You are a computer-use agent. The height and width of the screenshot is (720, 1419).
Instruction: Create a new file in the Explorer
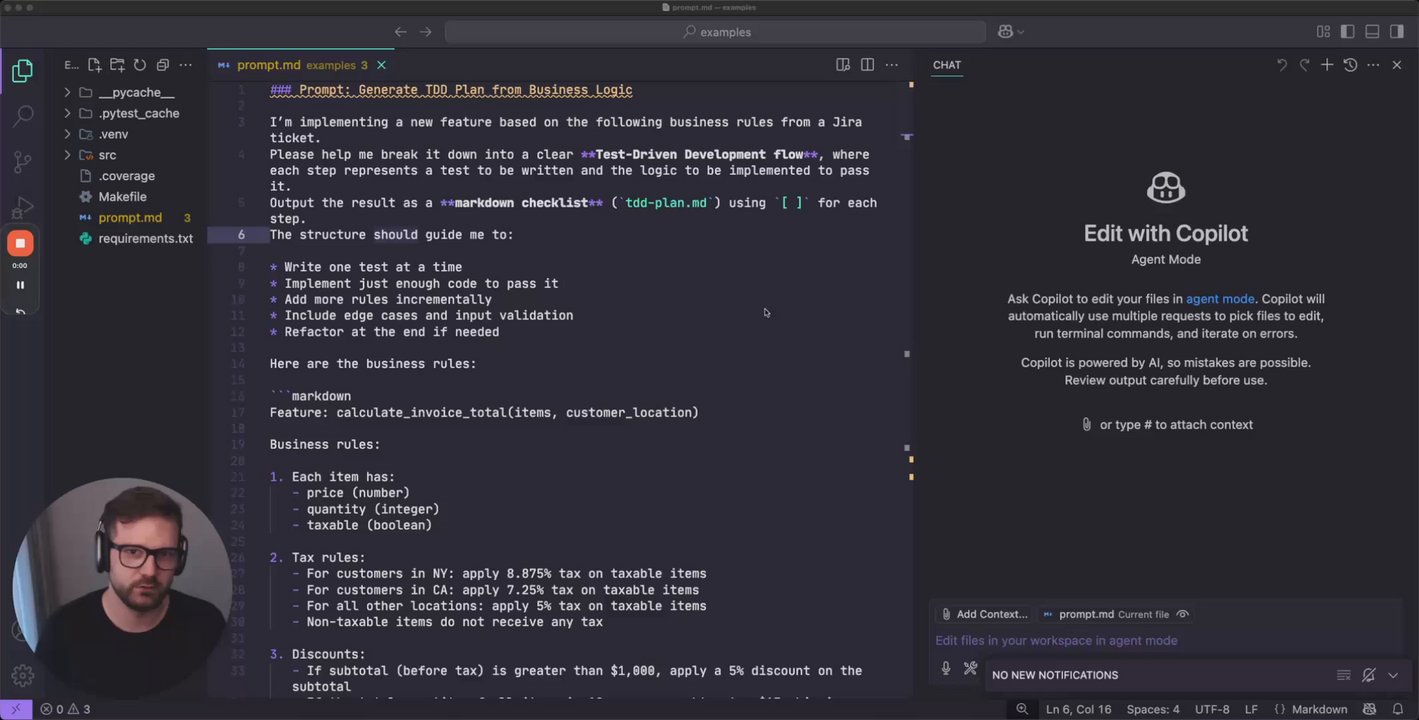tap(94, 65)
